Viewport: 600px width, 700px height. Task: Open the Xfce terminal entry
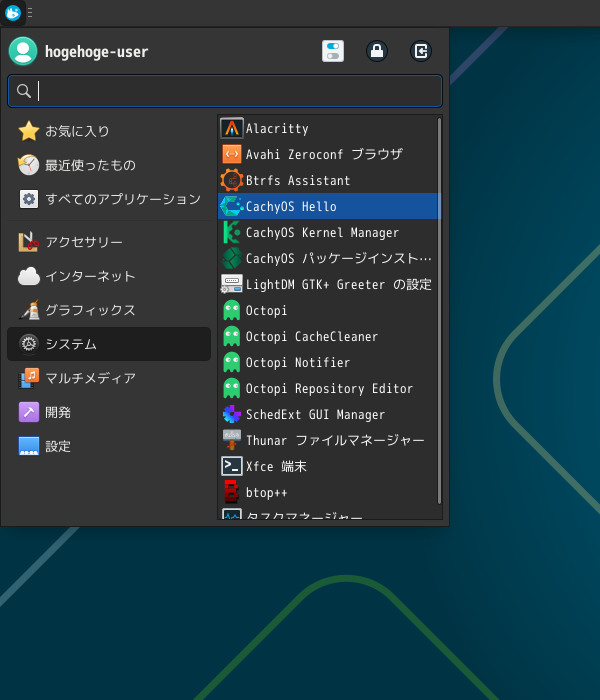coord(276,466)
